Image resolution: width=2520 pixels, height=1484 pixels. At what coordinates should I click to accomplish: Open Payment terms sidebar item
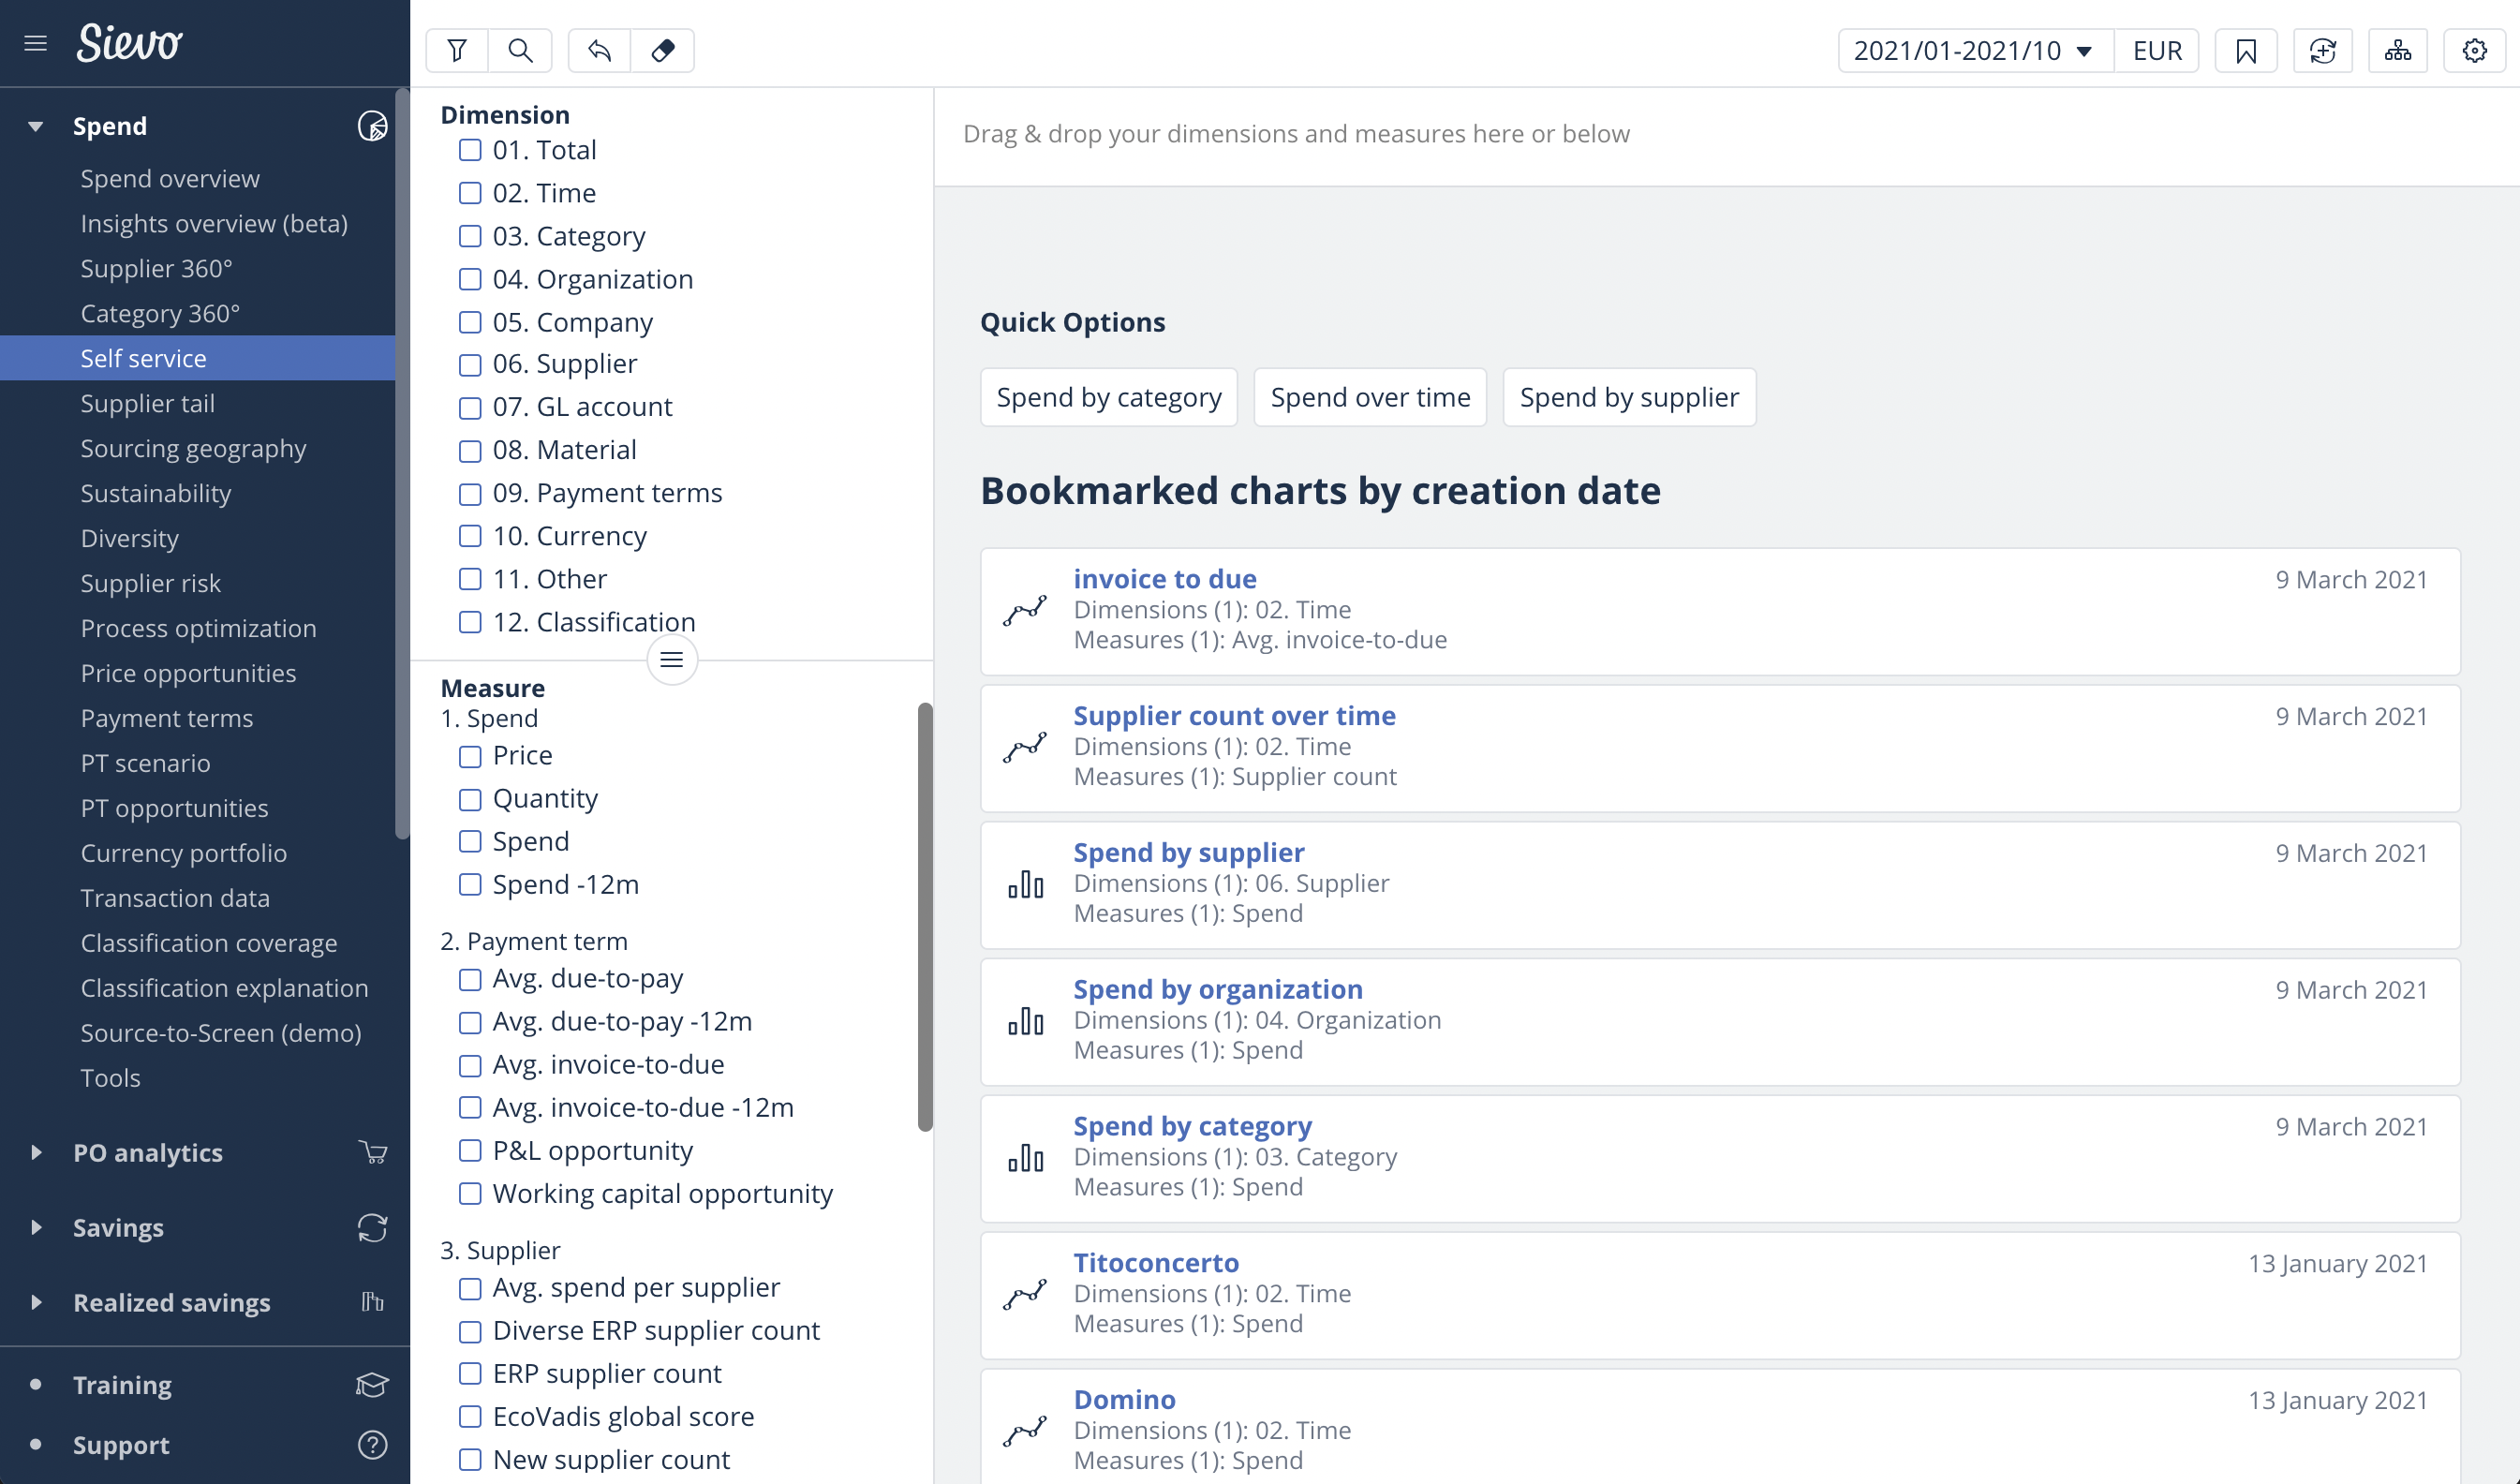click(x=166, y=718)
